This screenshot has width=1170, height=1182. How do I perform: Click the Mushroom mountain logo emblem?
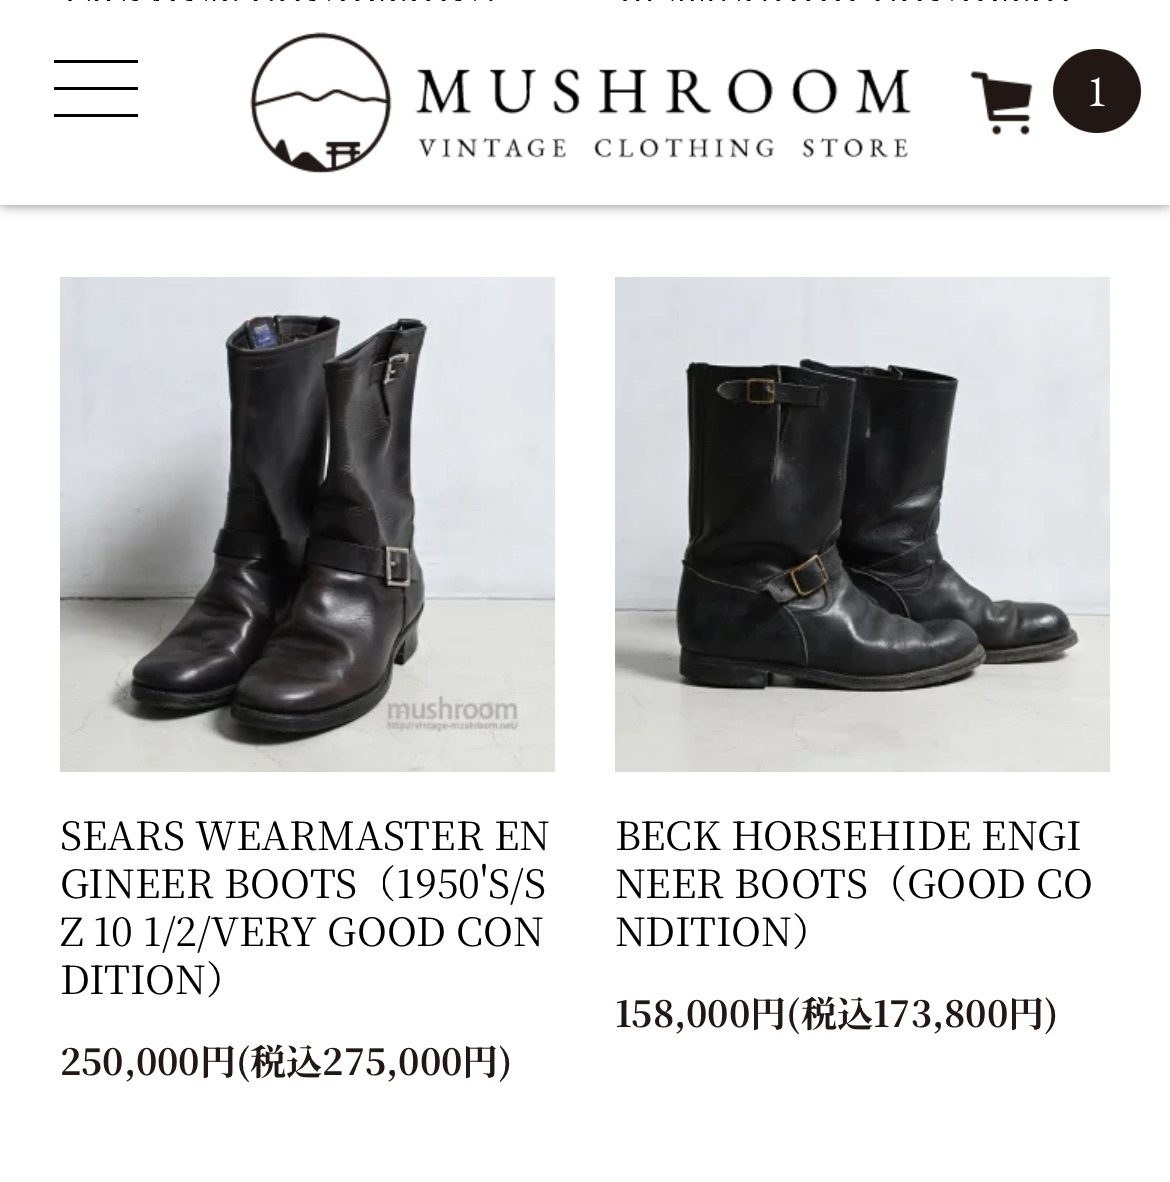click(320, 103)
